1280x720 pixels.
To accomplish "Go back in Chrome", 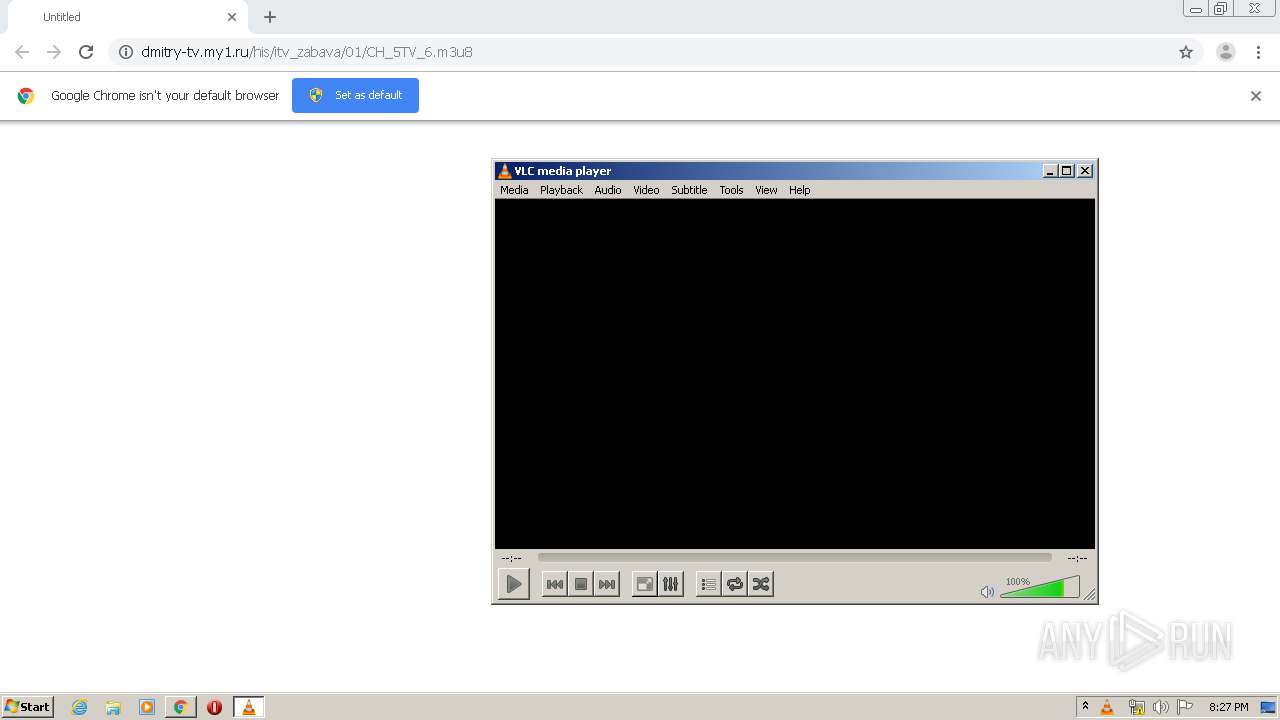I will tap(22, 52).
